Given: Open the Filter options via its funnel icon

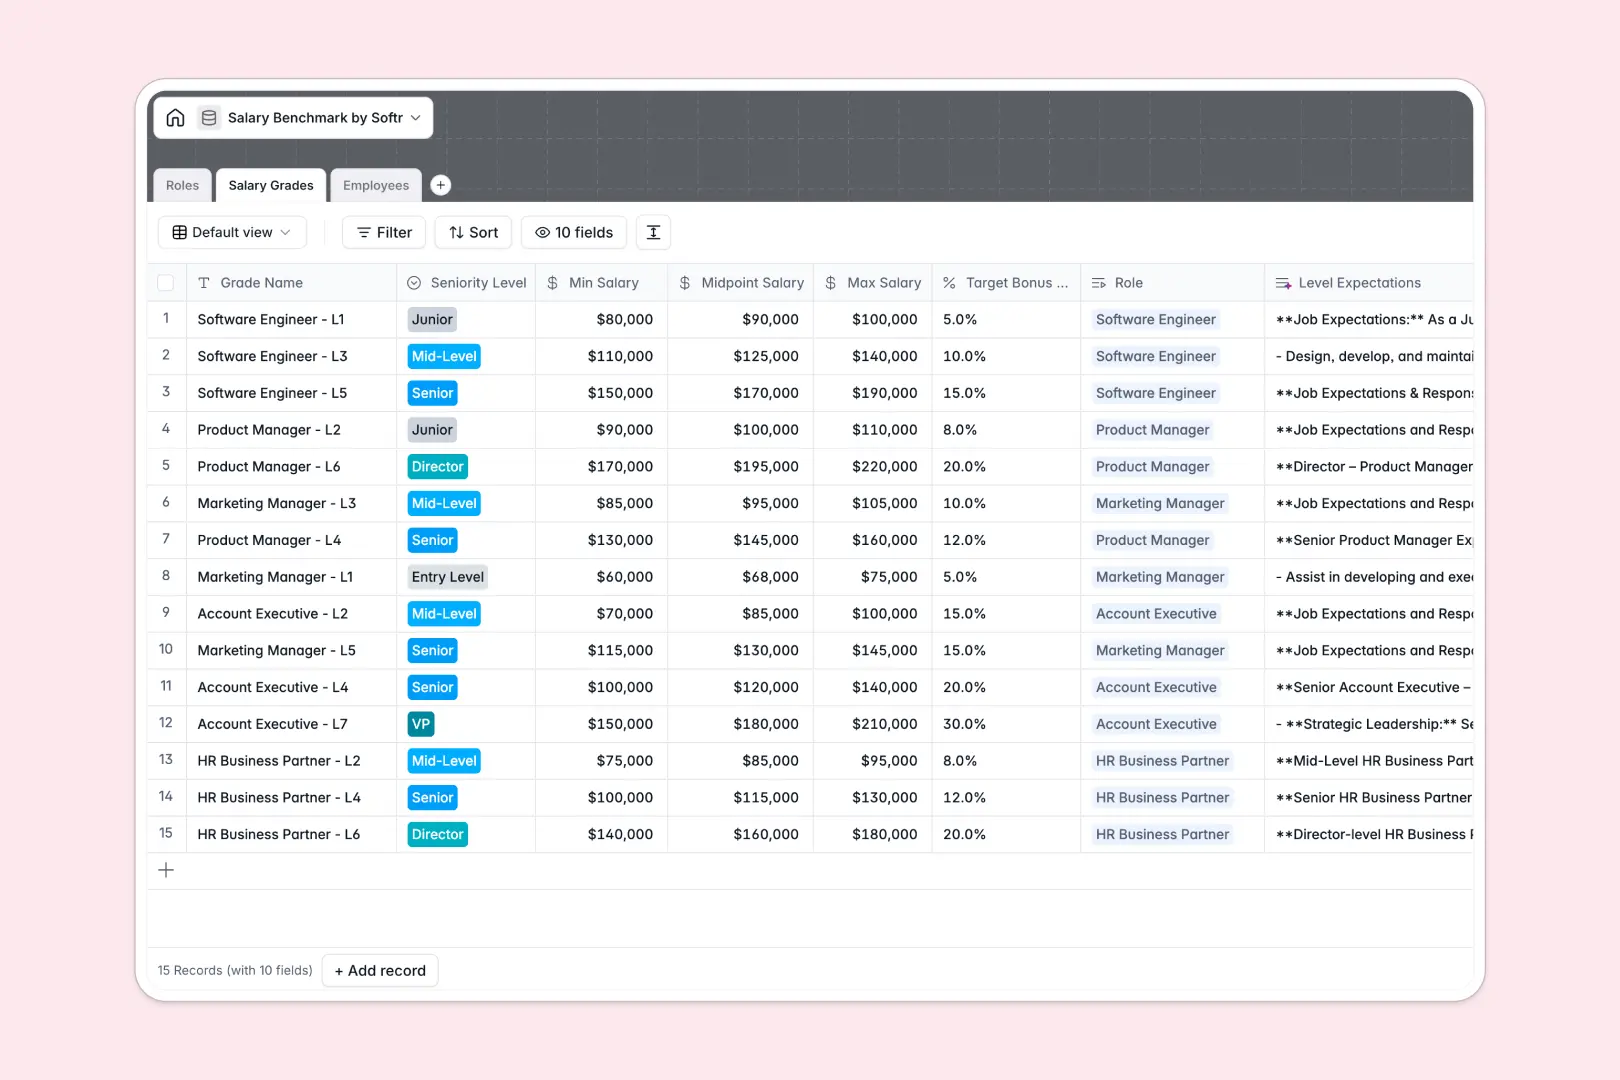Looking at the screenshot, I should 364,232.
